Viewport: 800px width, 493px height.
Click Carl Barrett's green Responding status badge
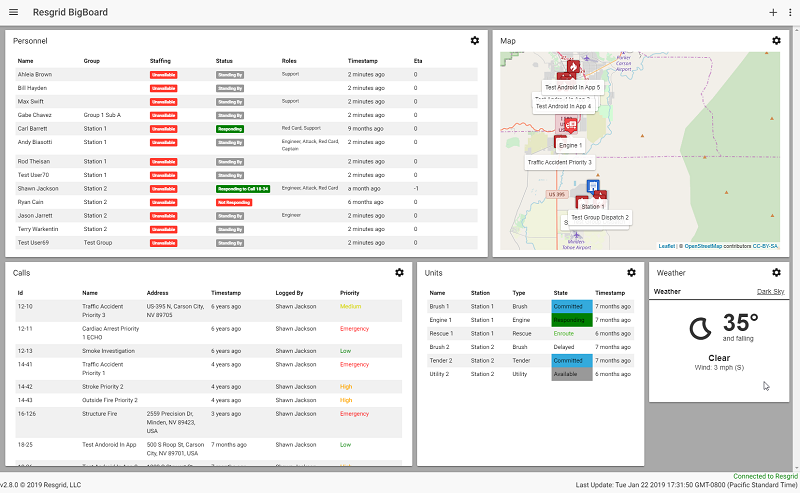pos(228,129)
